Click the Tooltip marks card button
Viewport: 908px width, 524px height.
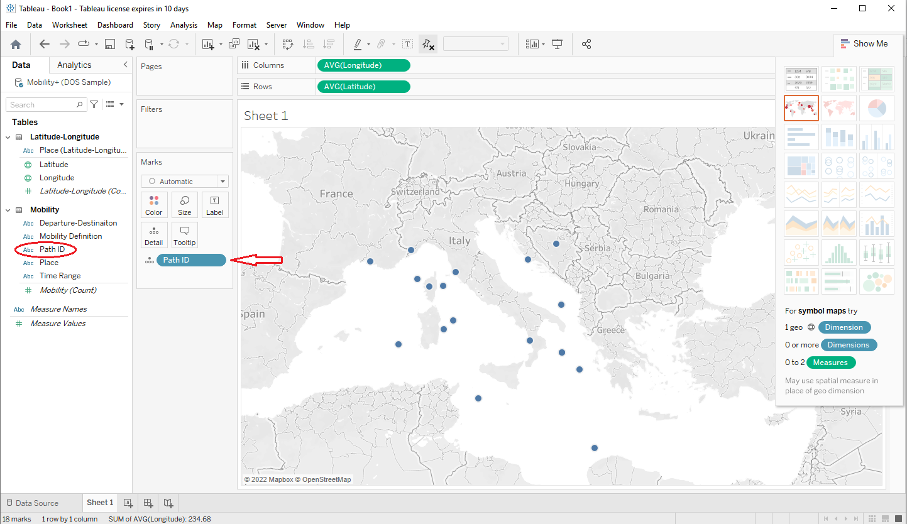coord(184,235)
